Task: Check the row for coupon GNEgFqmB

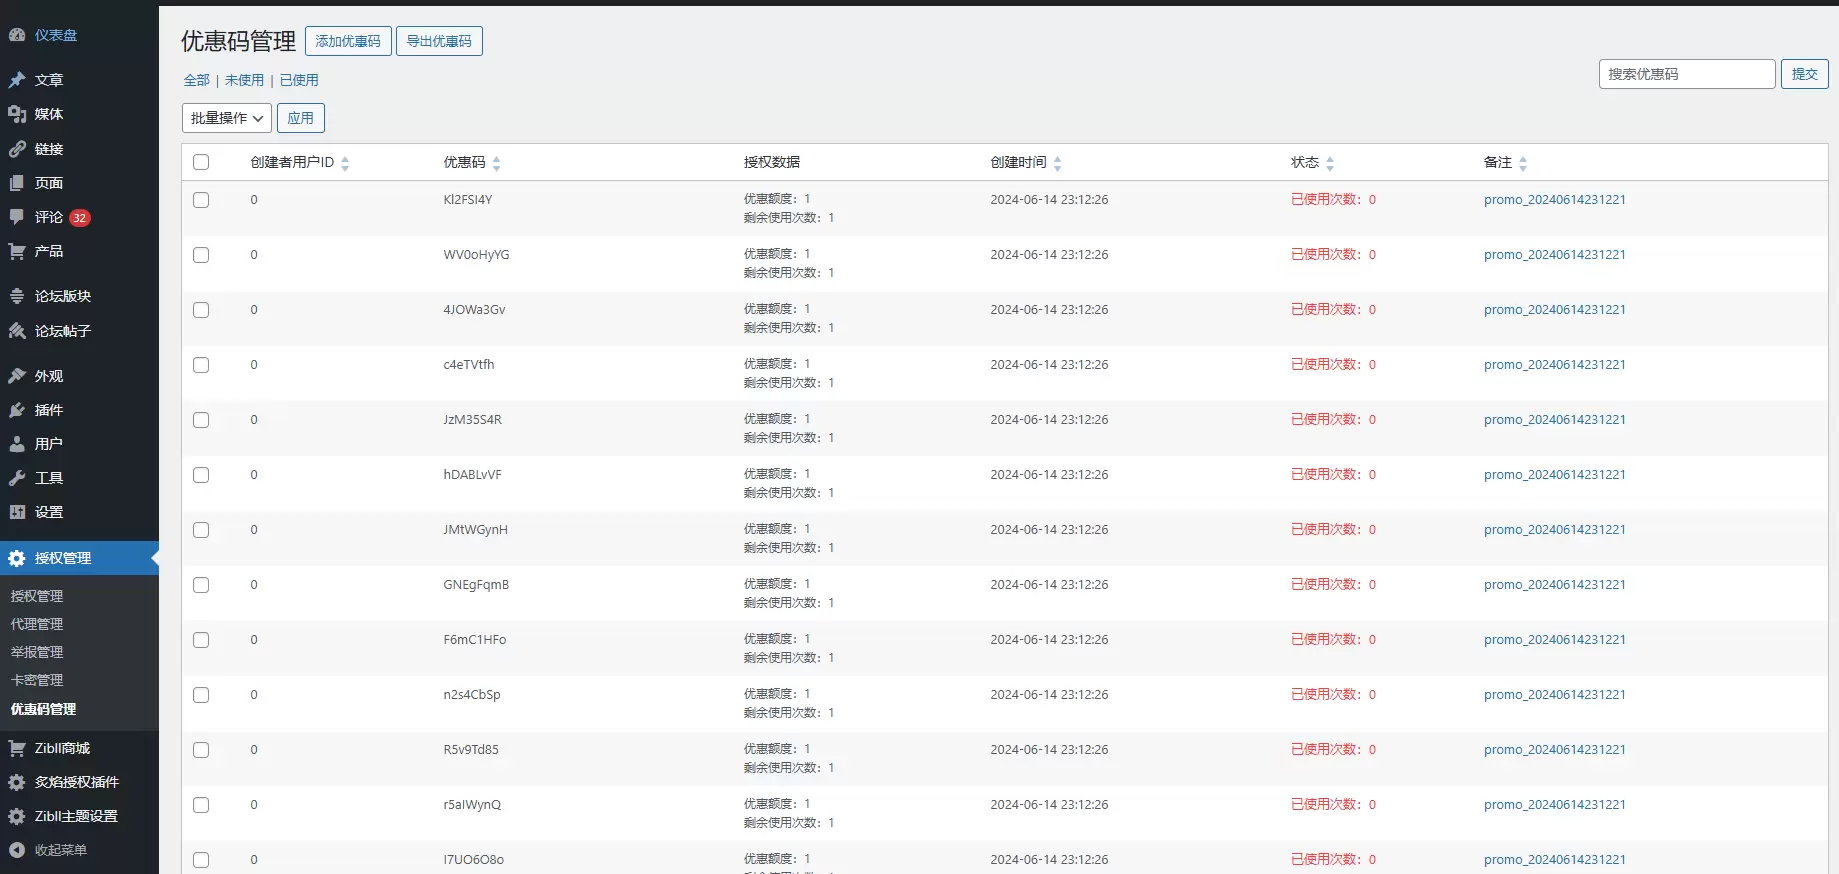Action: point(201,585)
